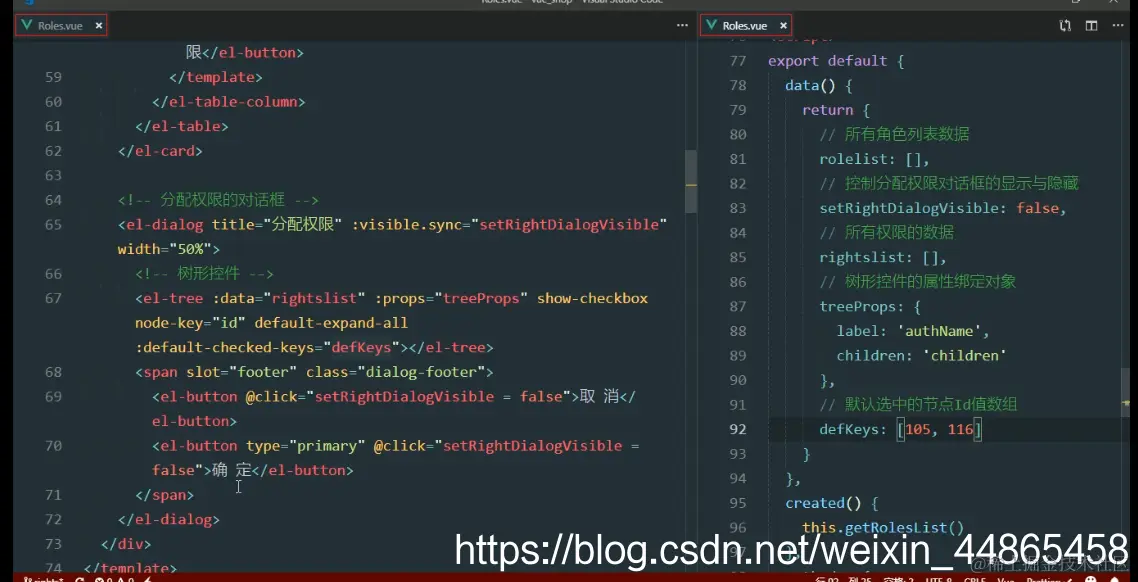Click the left editor's vertical scrollbar thumb
Image resolution: width=1138 pixels, height=582 pixels.
(691, 181)
